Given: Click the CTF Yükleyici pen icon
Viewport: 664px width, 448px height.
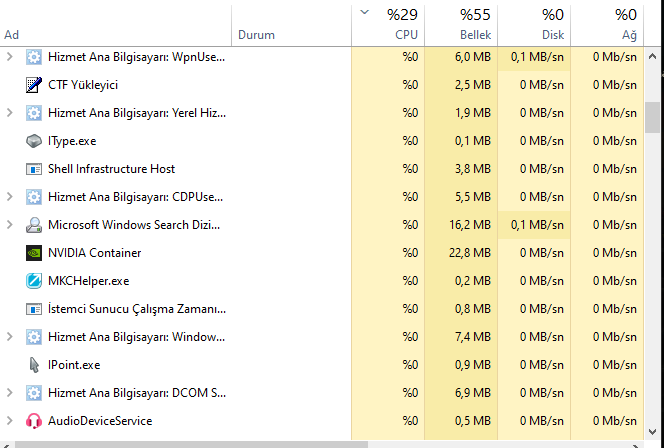Looking at the screenshot, I should [34, 85].
